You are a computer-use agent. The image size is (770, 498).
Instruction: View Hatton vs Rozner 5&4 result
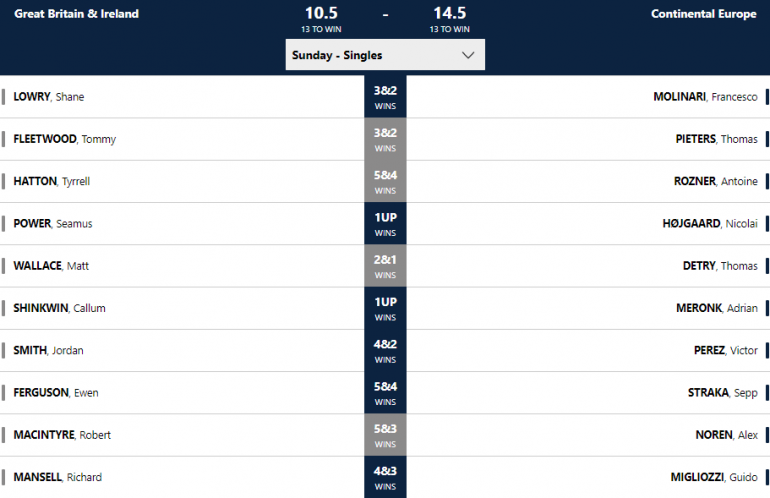[x=385, y=181]
